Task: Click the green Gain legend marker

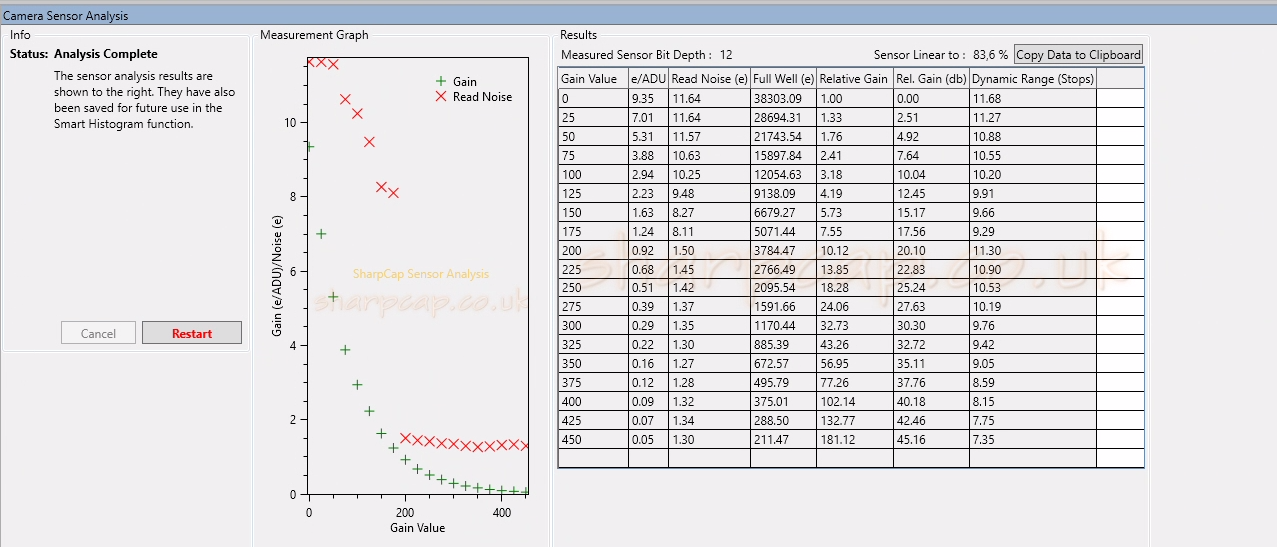Action: [440, 81]
